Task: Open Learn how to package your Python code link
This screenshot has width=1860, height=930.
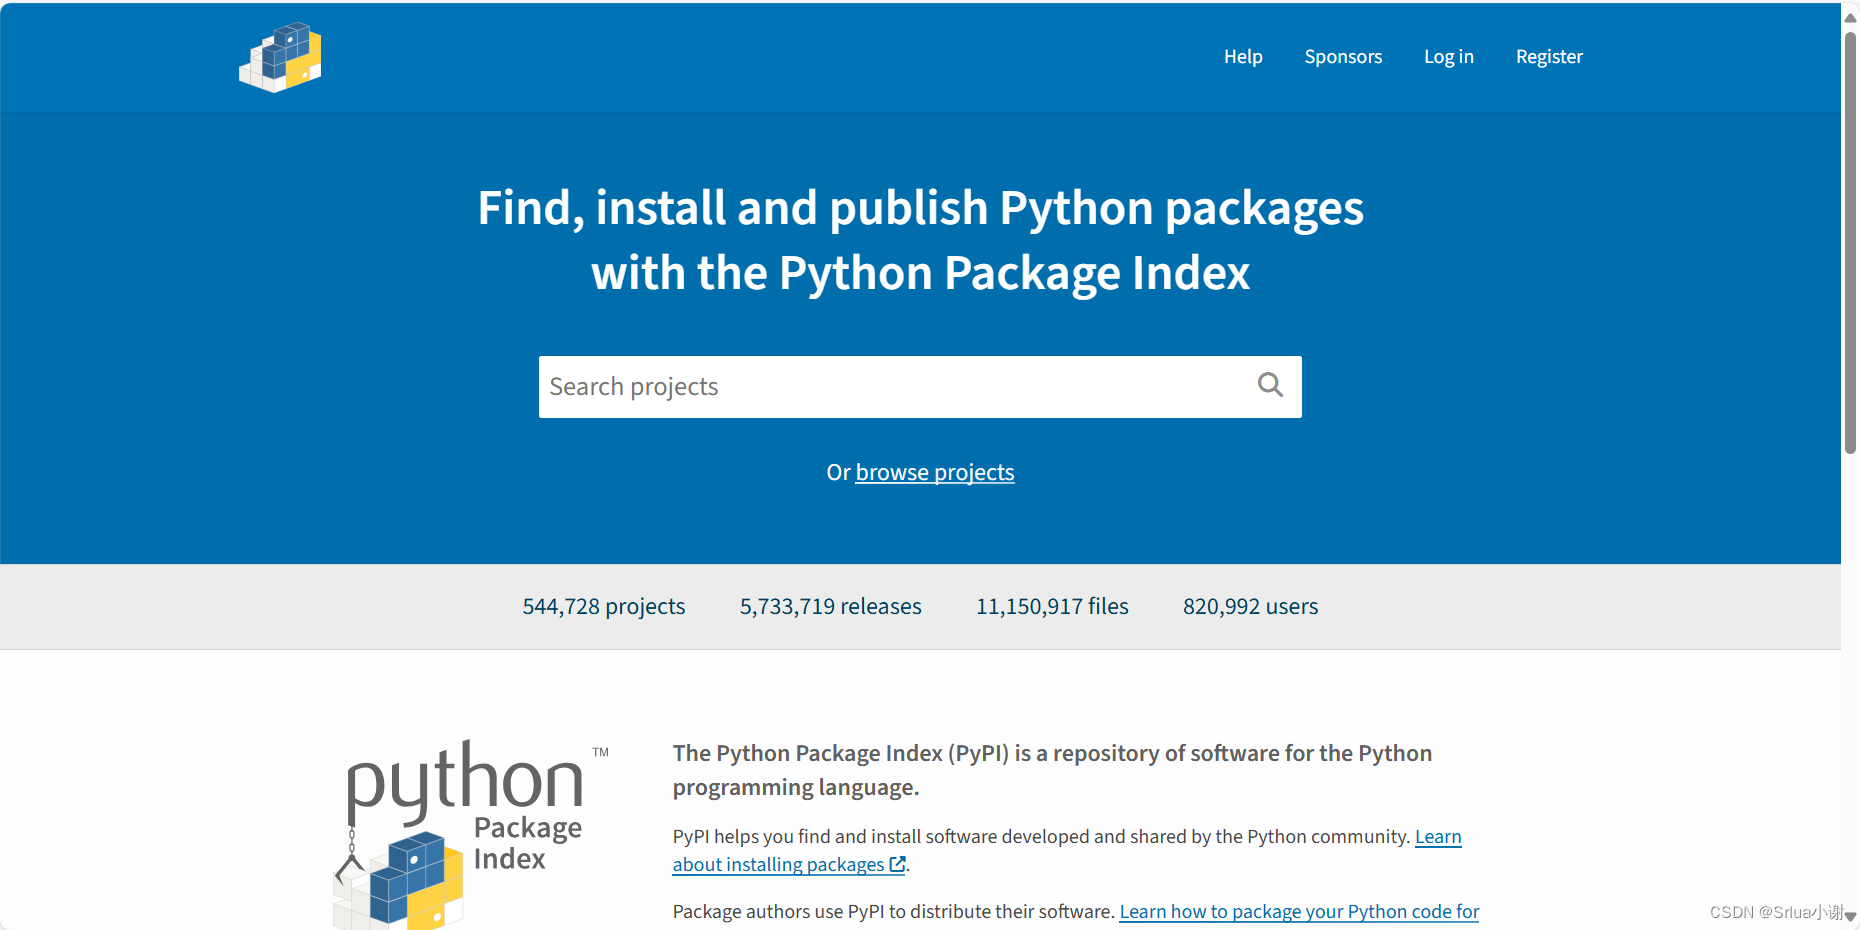Action: pyautogui.click(x=1299, y=911)
